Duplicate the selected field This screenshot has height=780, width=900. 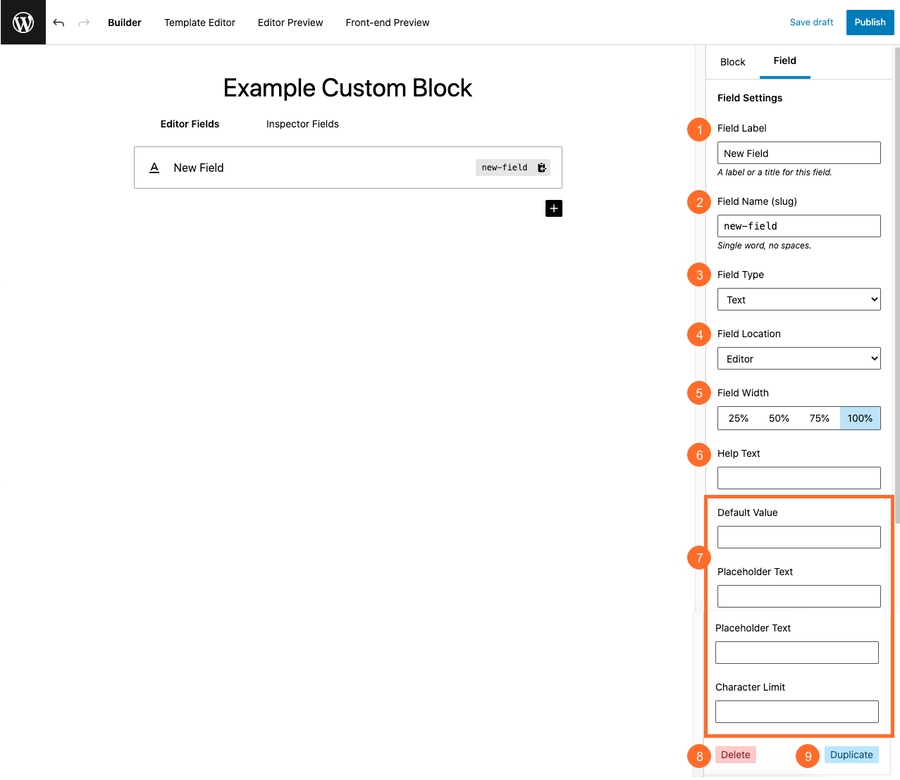851,755
